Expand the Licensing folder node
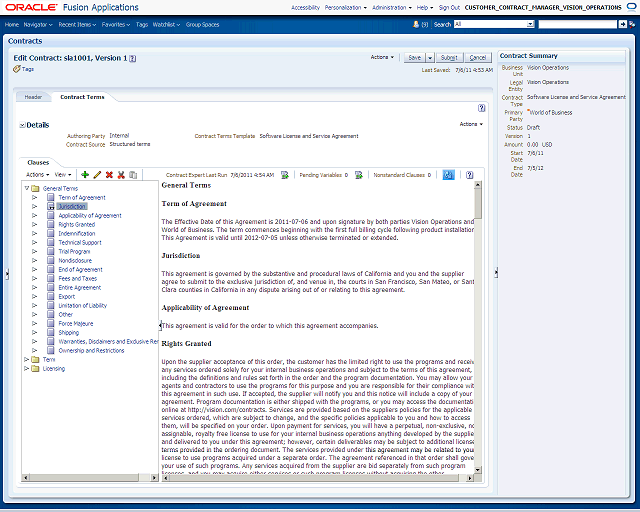The height and width of the screenshot is (512, 640). [27, 368]
